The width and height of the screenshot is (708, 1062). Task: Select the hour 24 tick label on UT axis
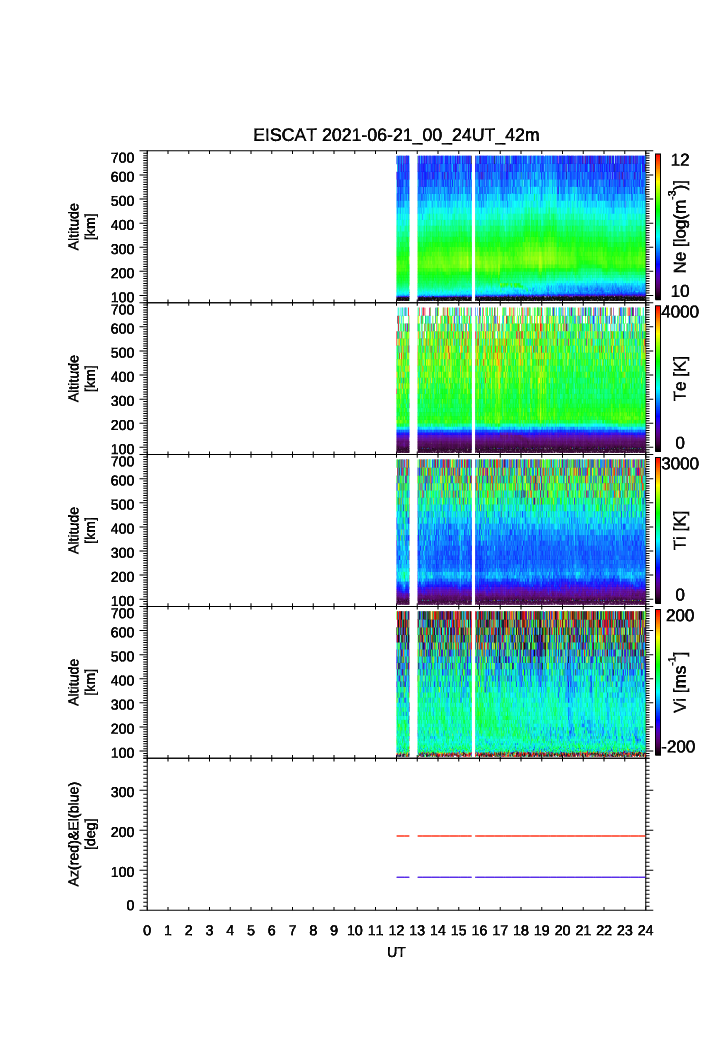pos(645,931)
